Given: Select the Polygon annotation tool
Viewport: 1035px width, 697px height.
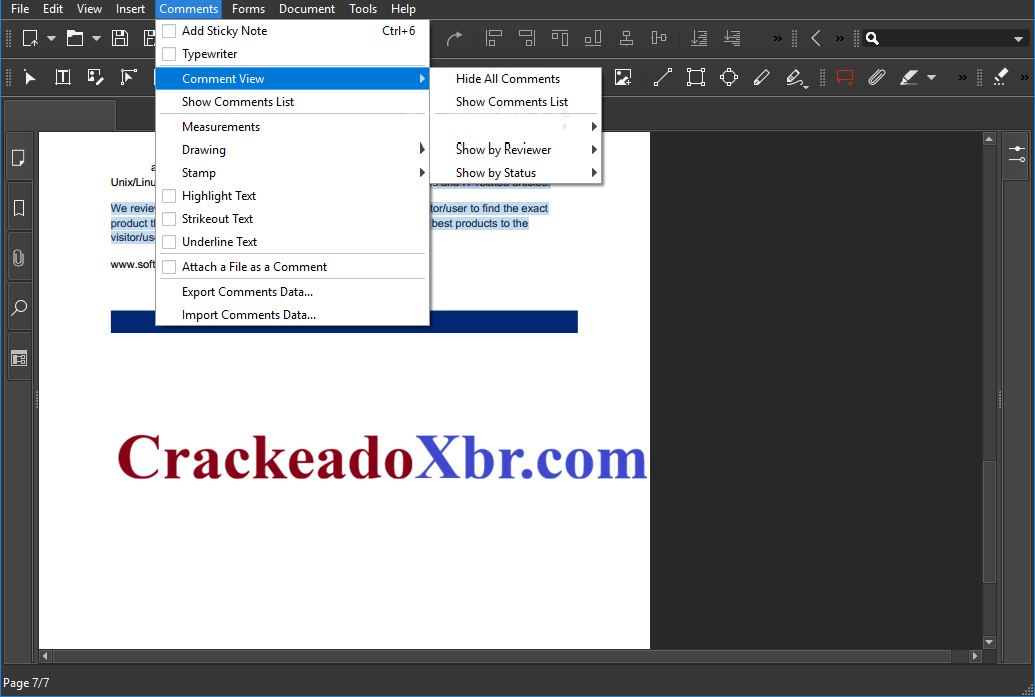Looking at the screenshot, I should coord(729,77).
